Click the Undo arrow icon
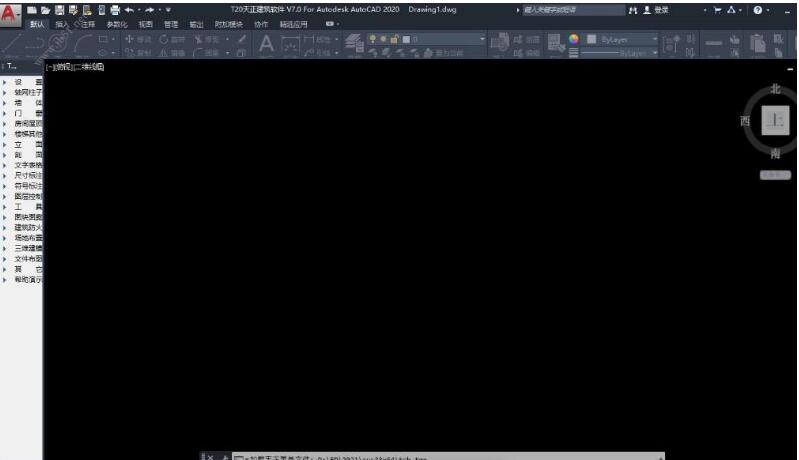The image size is (799, 460). pos(129,9)
